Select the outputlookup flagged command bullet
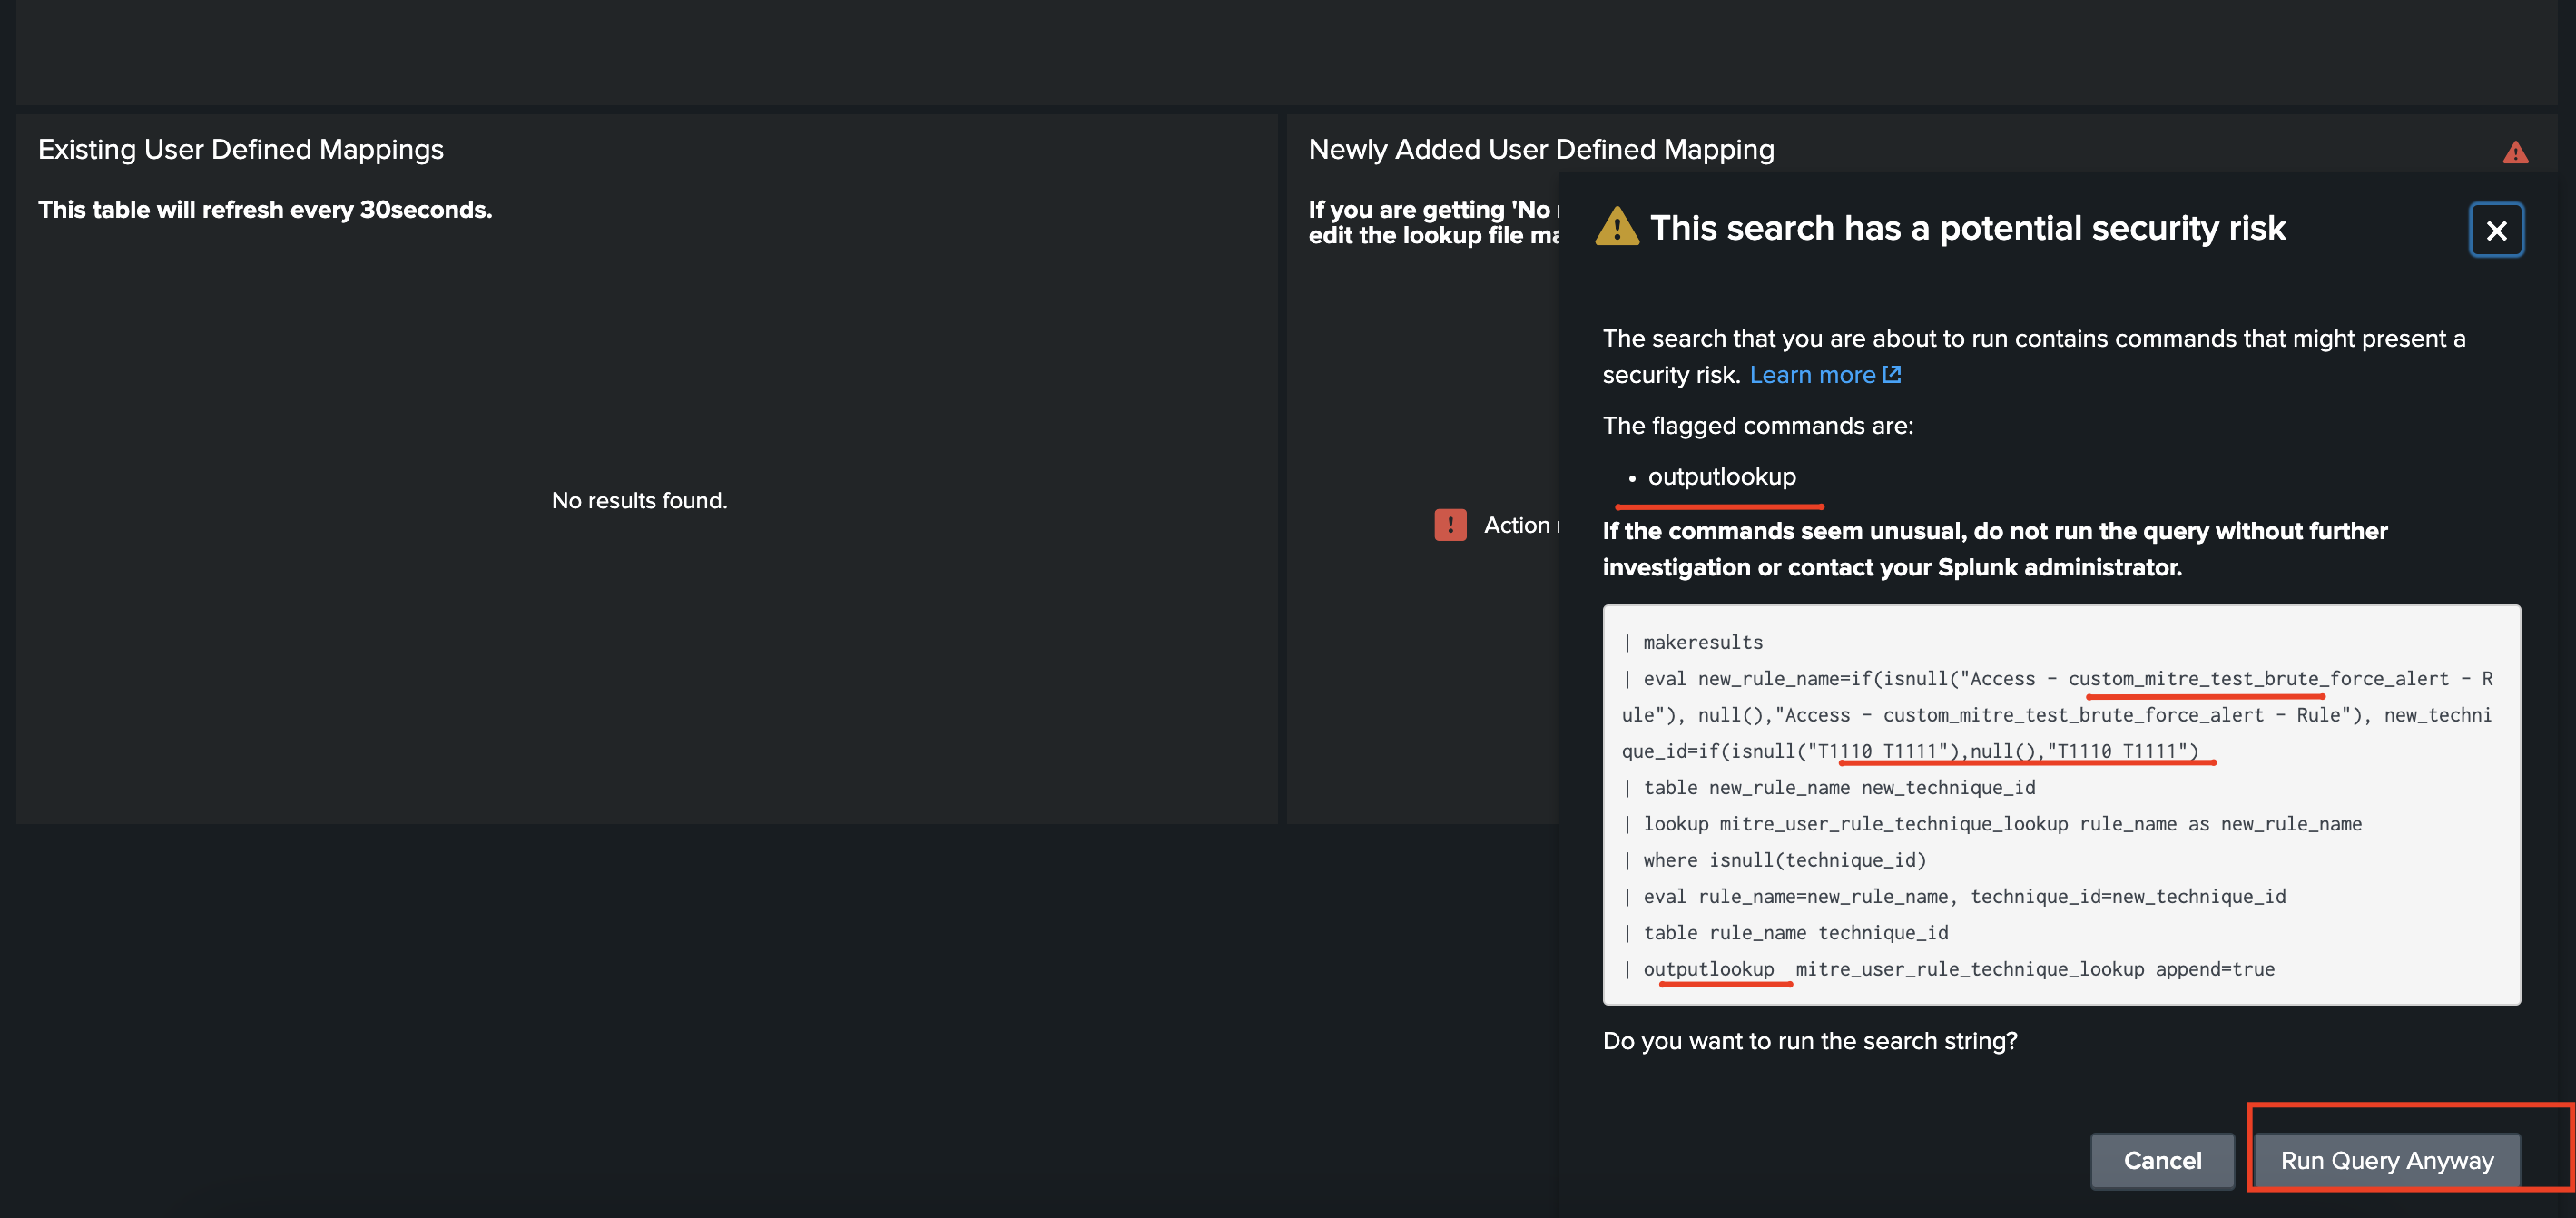This screenshot has width=2576, height=1218. [1721, 477]
